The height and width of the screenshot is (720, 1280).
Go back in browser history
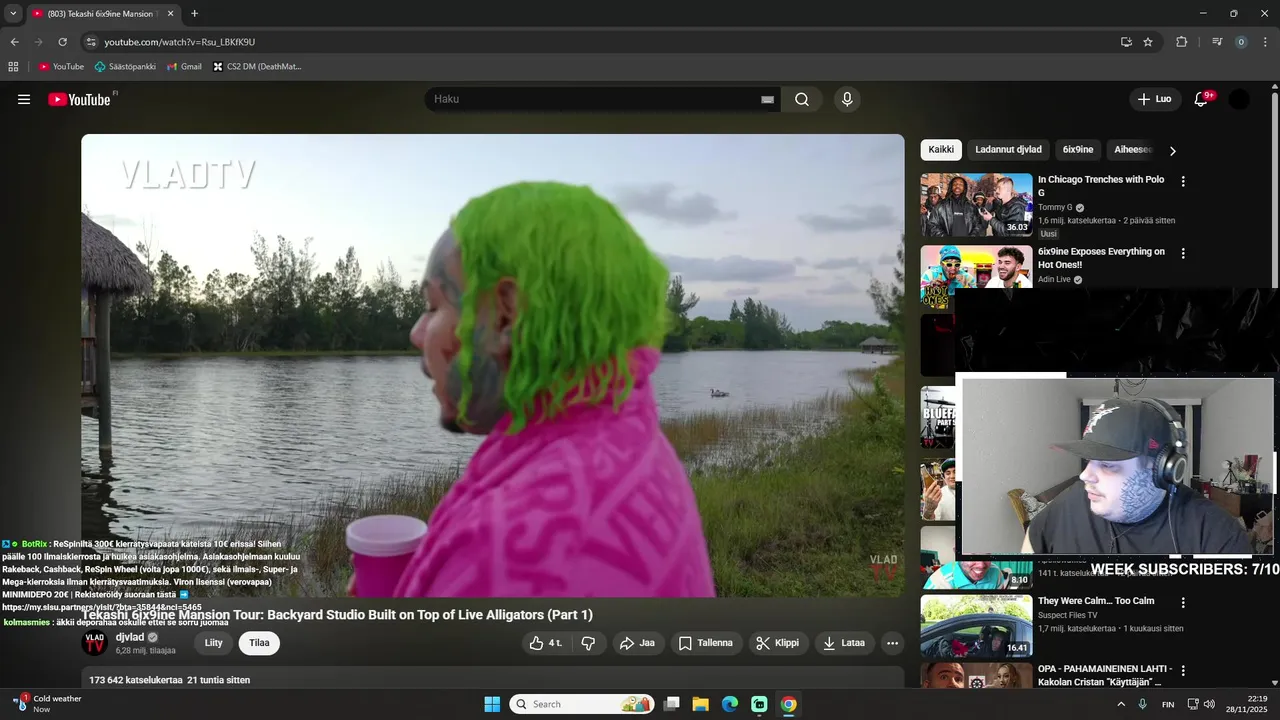(x=14, y=42)
